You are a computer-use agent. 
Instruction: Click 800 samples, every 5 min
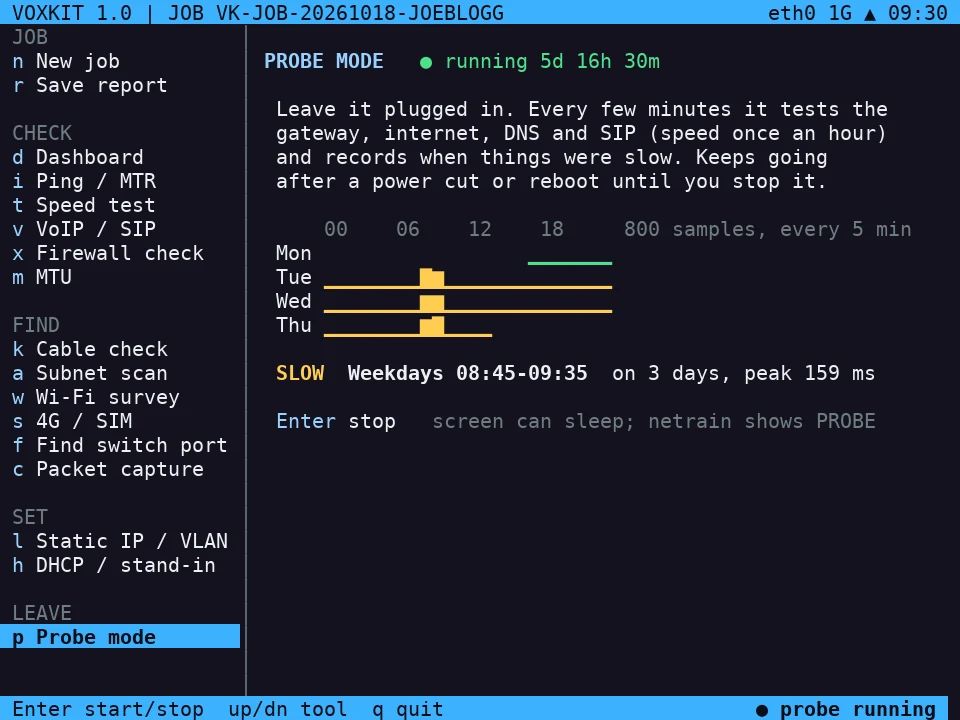coord(767,230)
